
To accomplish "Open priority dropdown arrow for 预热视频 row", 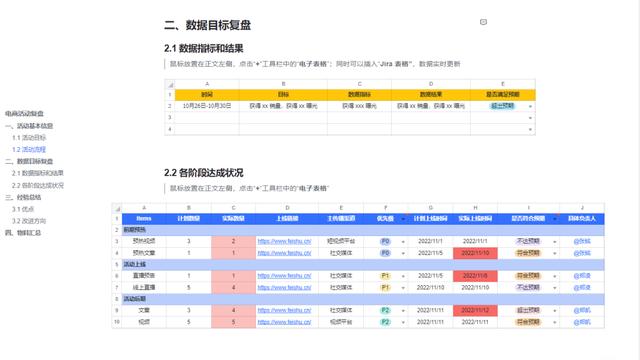I will click(403, 242).
